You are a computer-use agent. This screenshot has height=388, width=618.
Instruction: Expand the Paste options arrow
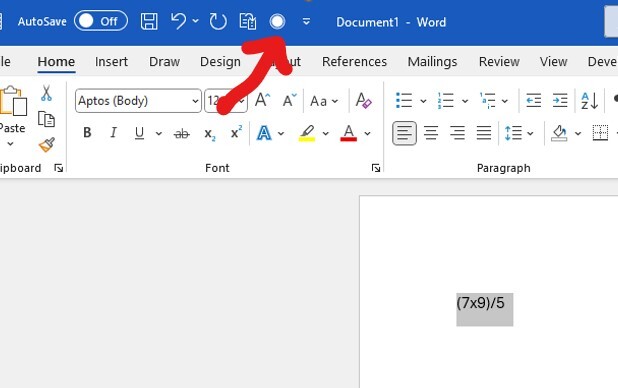coord(11,144)
